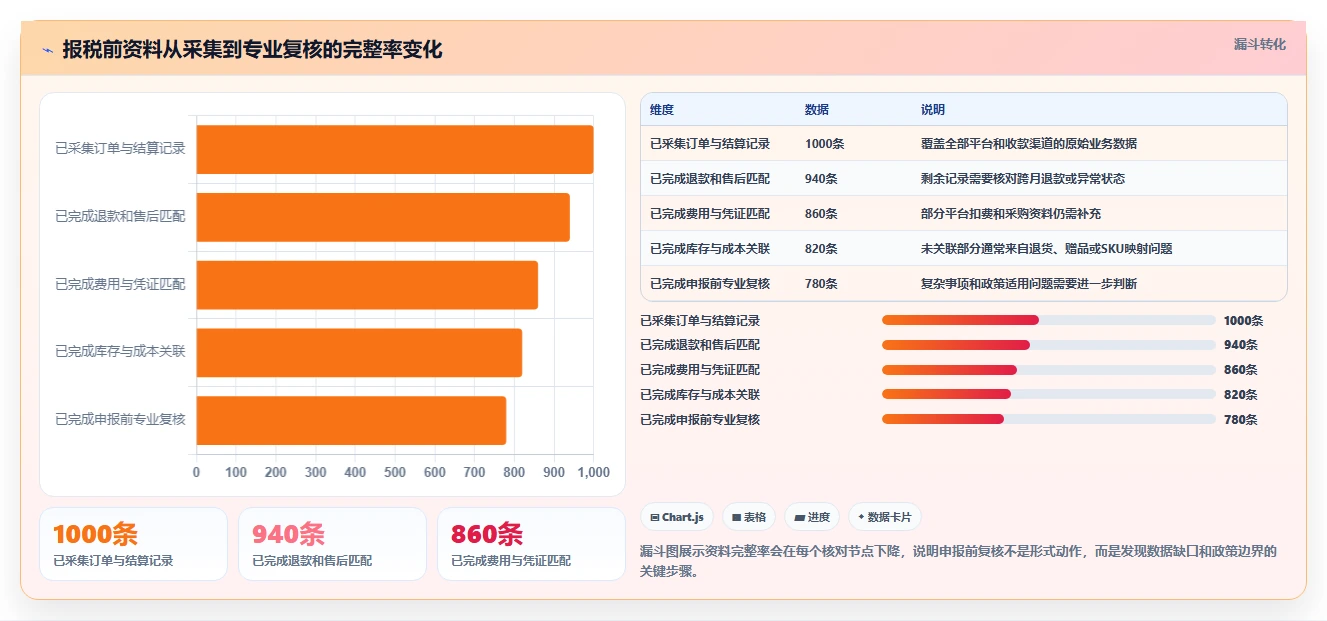Click the chart bar for 已完成退款和售后匹配

[x=383, y=217]
